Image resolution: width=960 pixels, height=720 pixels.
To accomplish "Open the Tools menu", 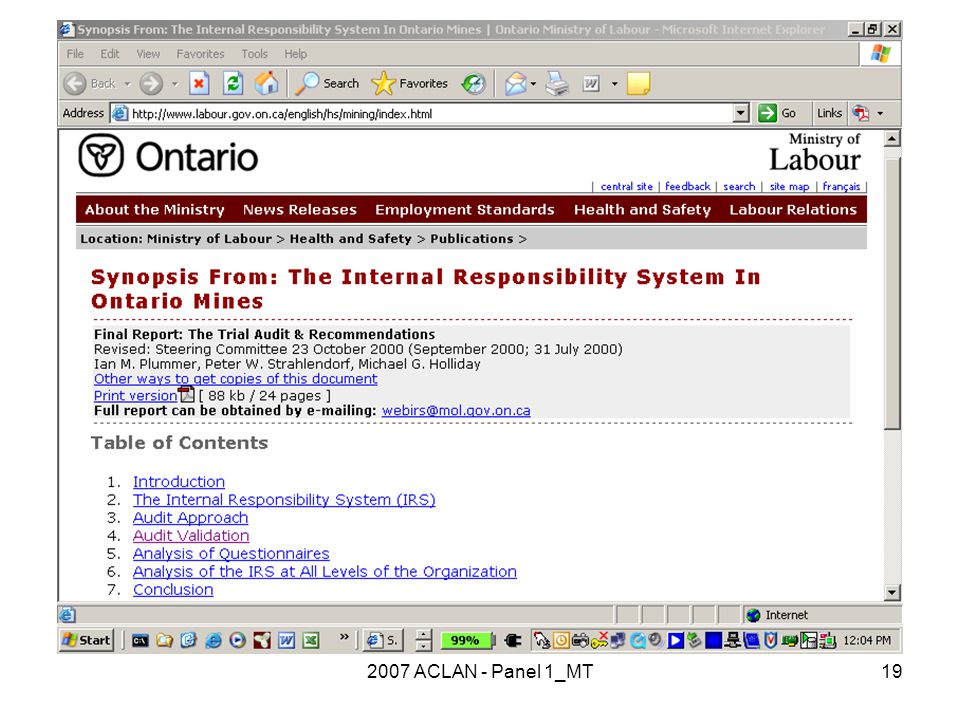I will (x=255, y=54).
